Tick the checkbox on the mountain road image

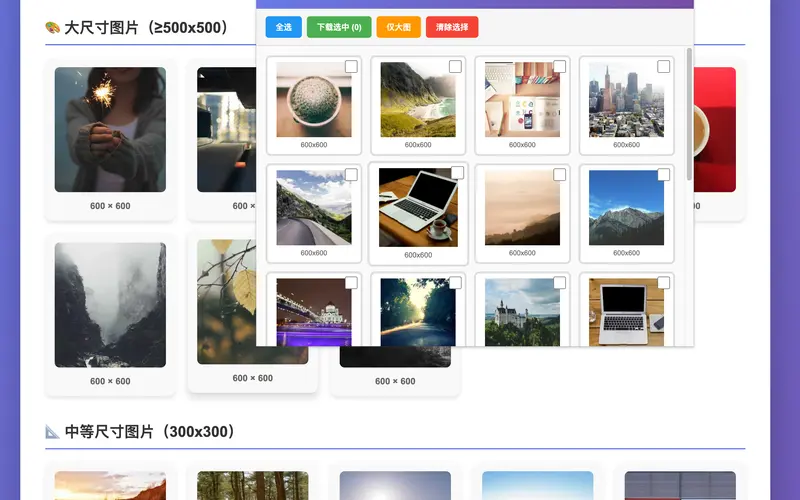(x=351, y=175)
